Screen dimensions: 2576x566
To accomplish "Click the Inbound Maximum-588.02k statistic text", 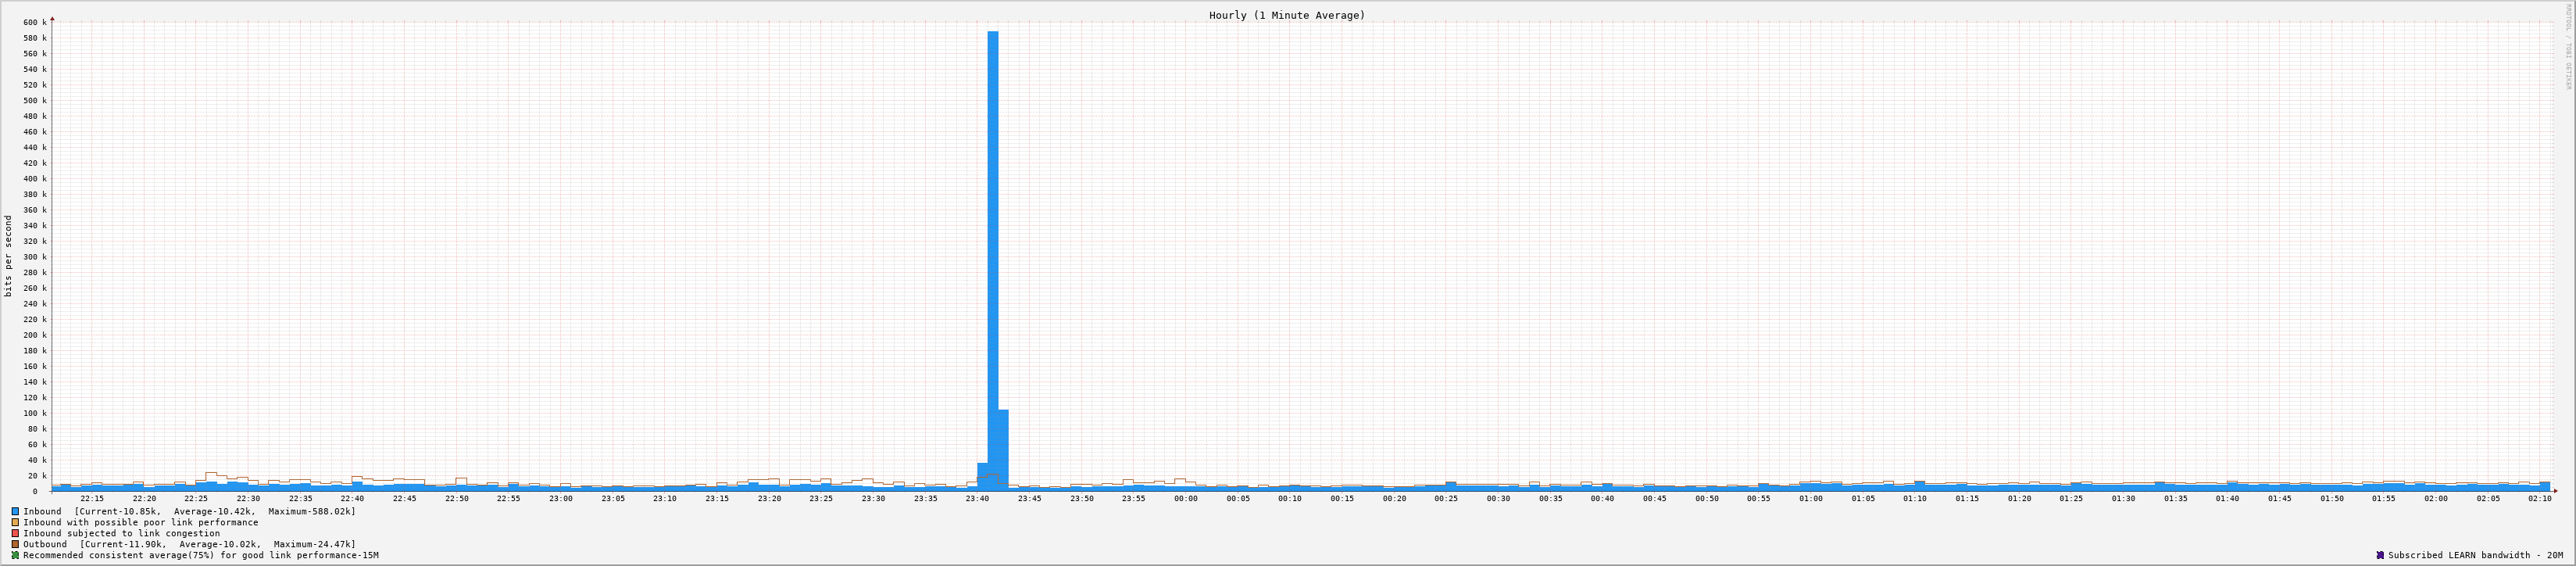I will click(x=312, y=511).
